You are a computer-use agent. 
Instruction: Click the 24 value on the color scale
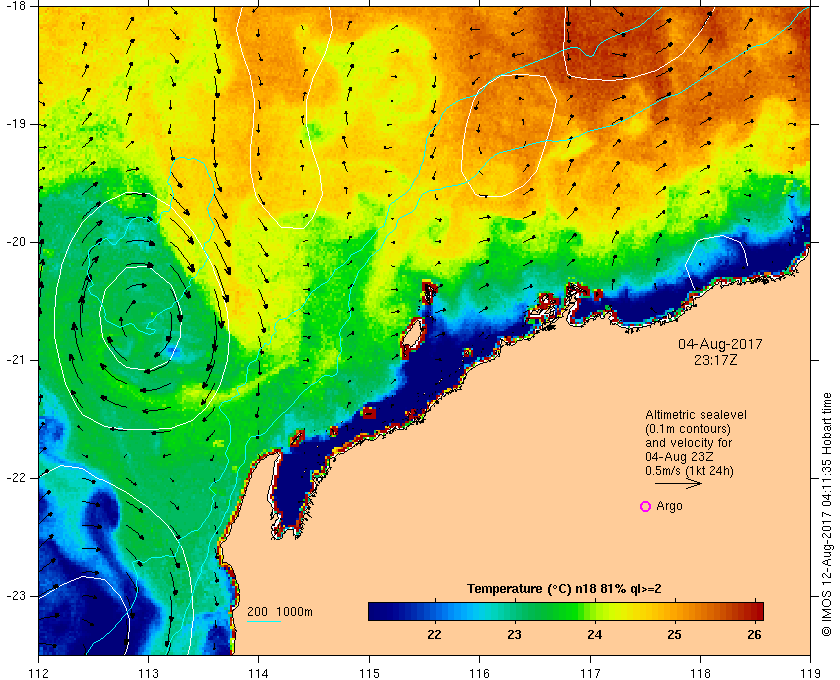click(595, 635)
